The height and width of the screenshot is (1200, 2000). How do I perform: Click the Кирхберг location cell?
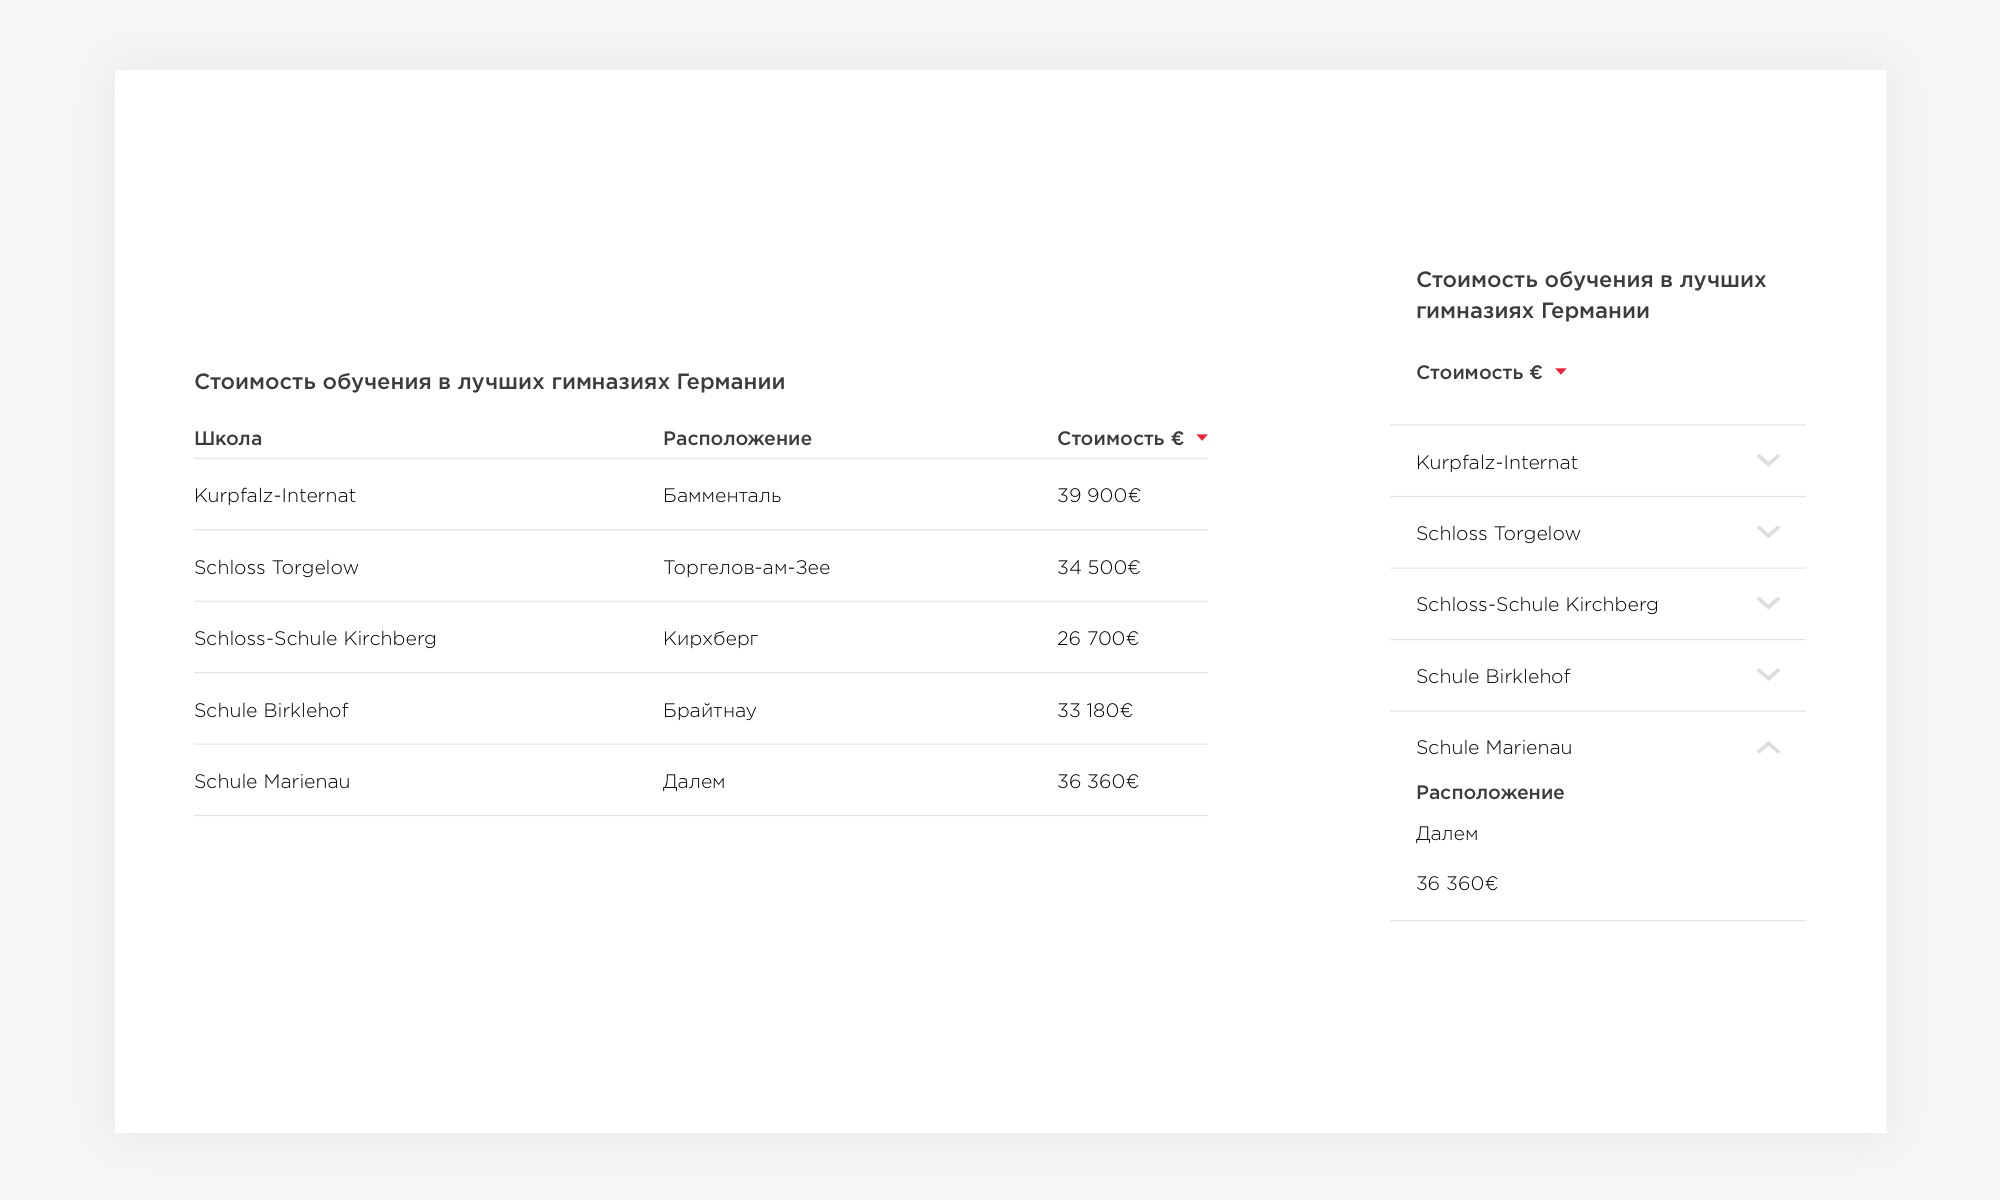(710, 638)
